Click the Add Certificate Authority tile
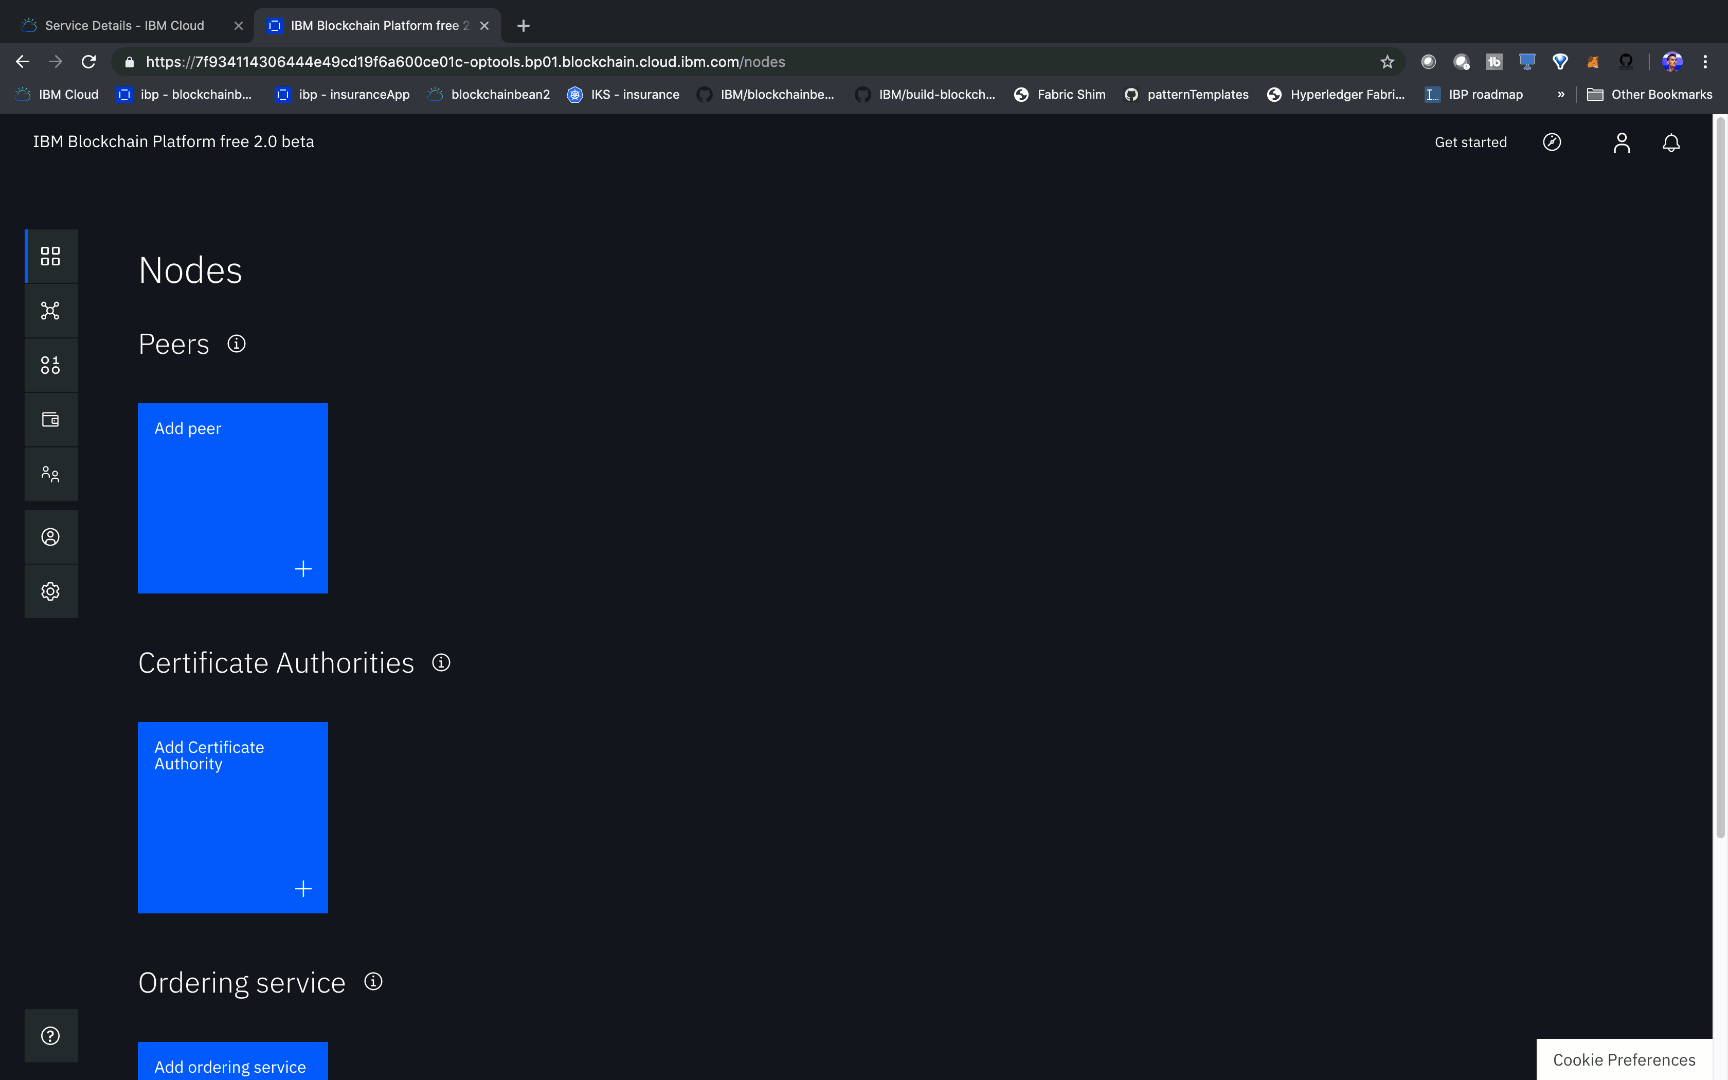 point(233,817)
